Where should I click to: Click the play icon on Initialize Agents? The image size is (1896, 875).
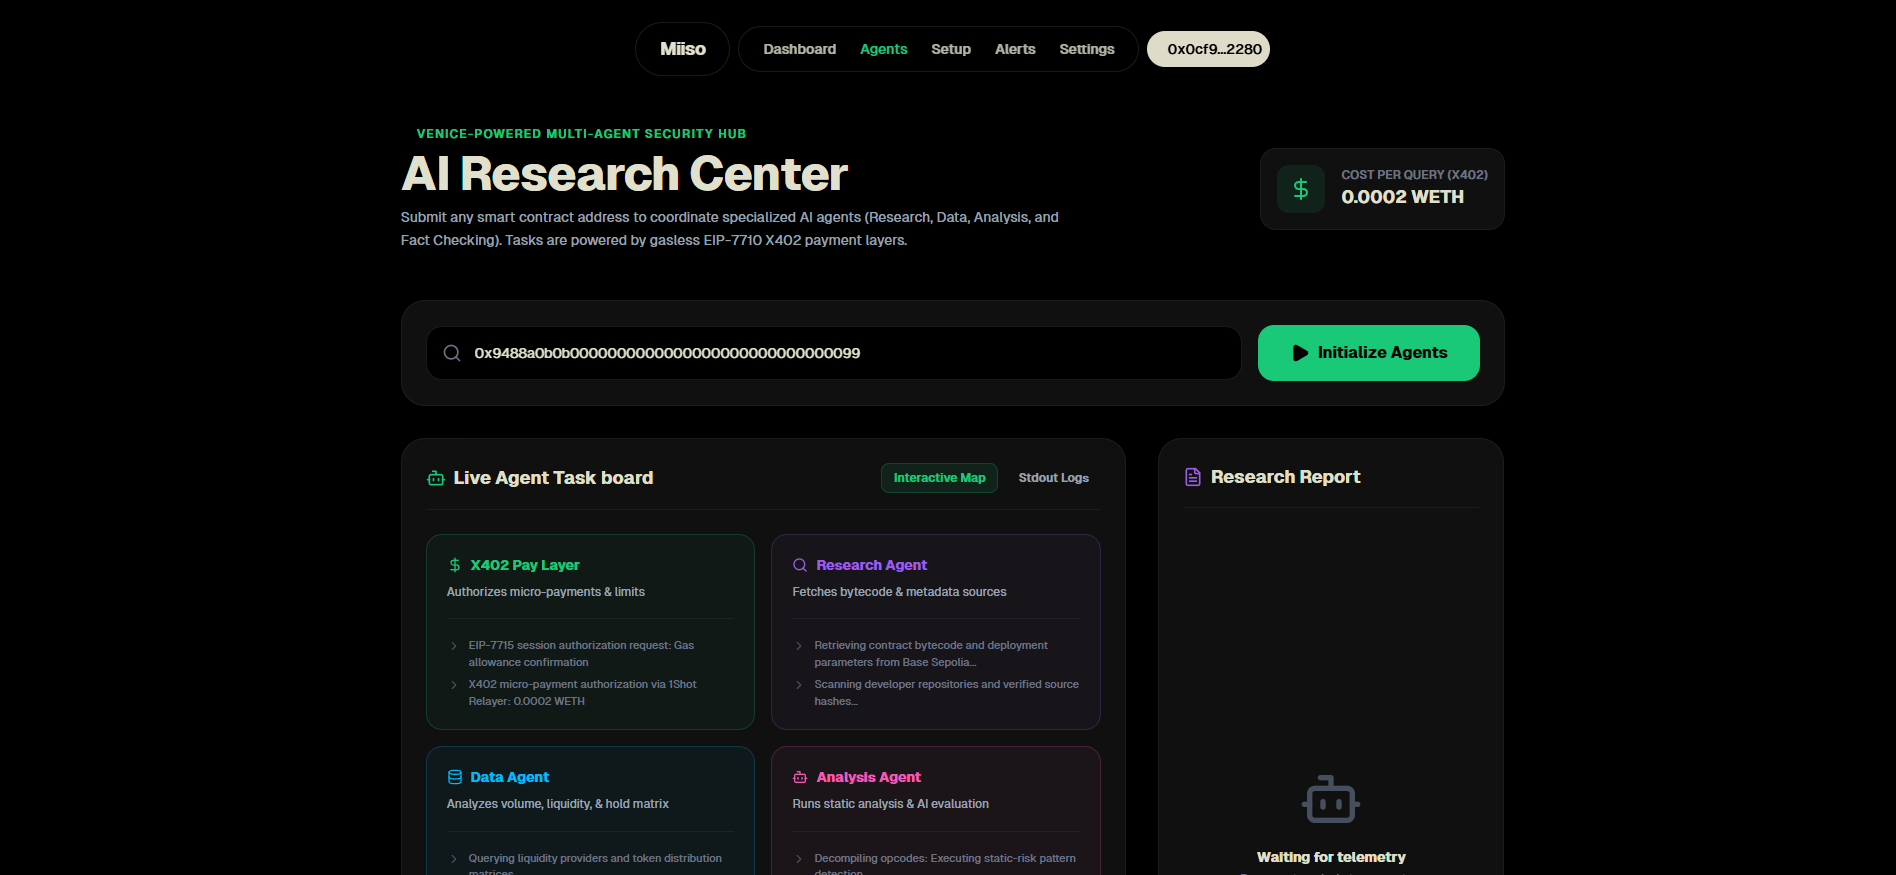click(1300, 353)
